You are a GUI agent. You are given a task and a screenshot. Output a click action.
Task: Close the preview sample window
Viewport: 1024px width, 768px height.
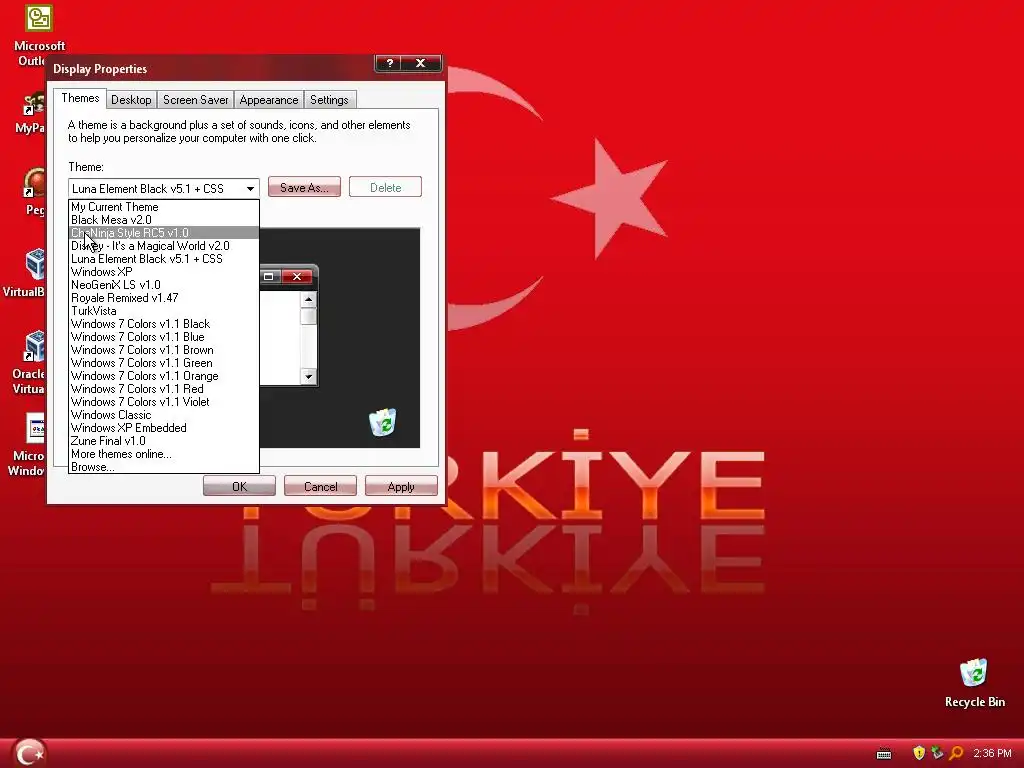click(x=297, y=276)
